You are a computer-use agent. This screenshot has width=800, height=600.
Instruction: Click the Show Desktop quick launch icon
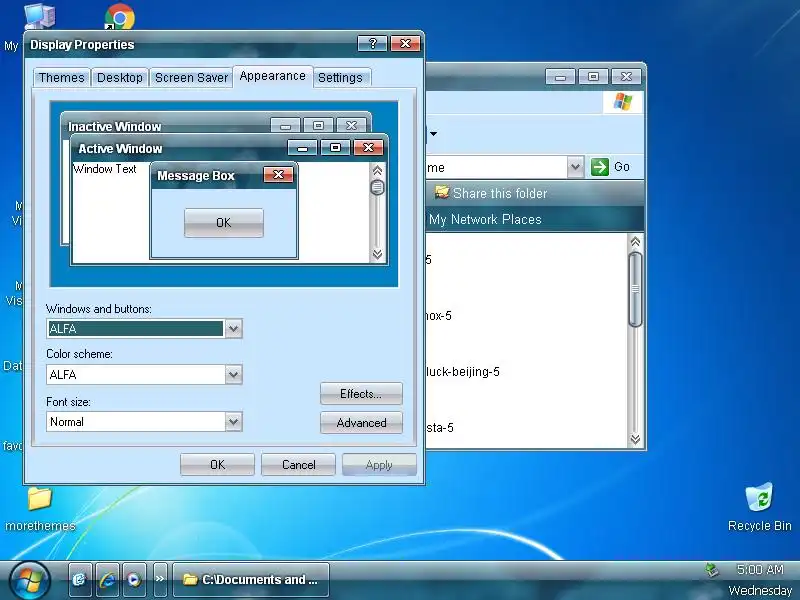click(x=80, y=579)
